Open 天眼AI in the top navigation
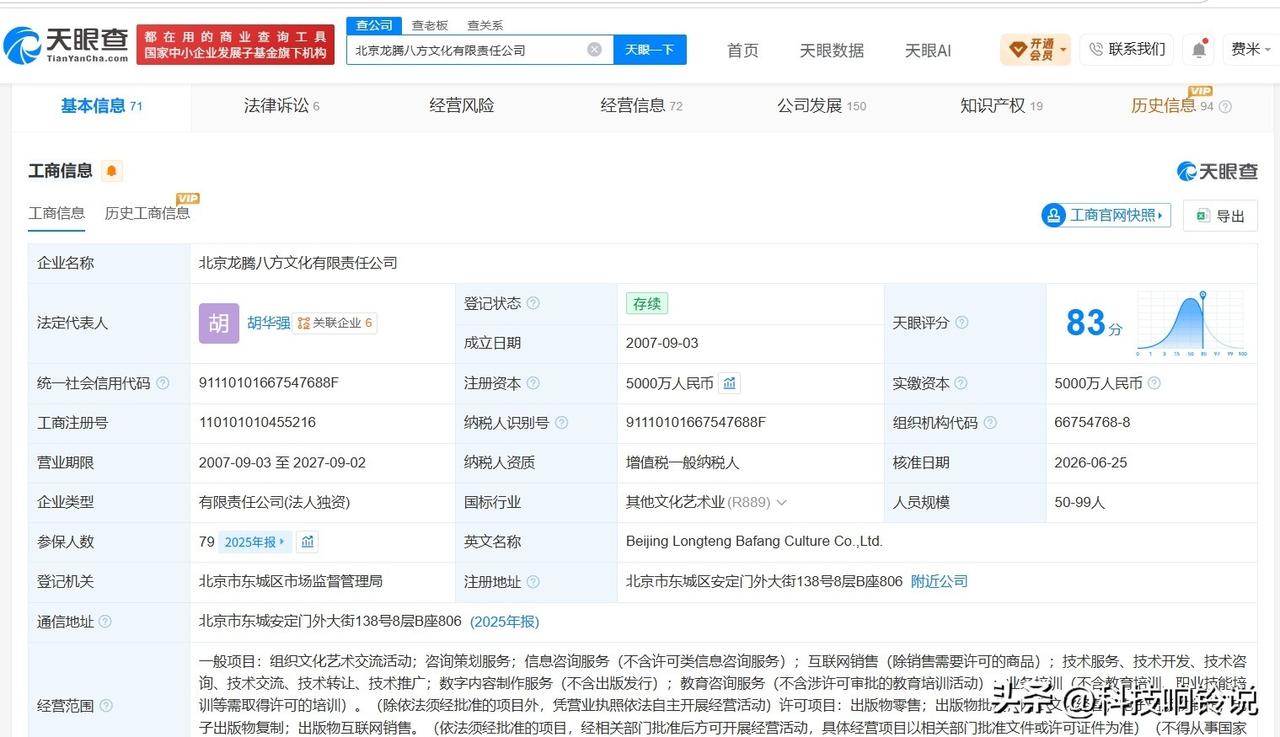This screenshot has width=1280, height=737. coord(928,50)
